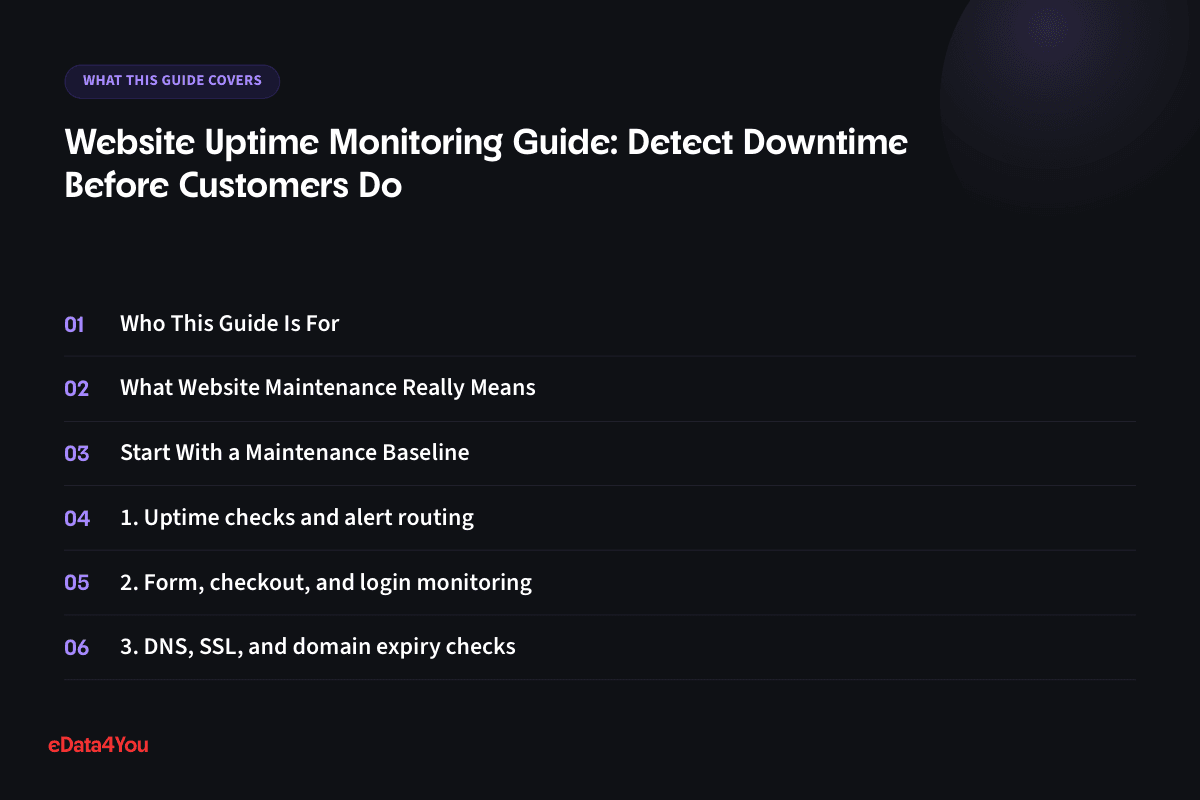Click the eData4You logo
This screenshot has width=1200, height=800.
pyautogui.click(x=98, y=745)
